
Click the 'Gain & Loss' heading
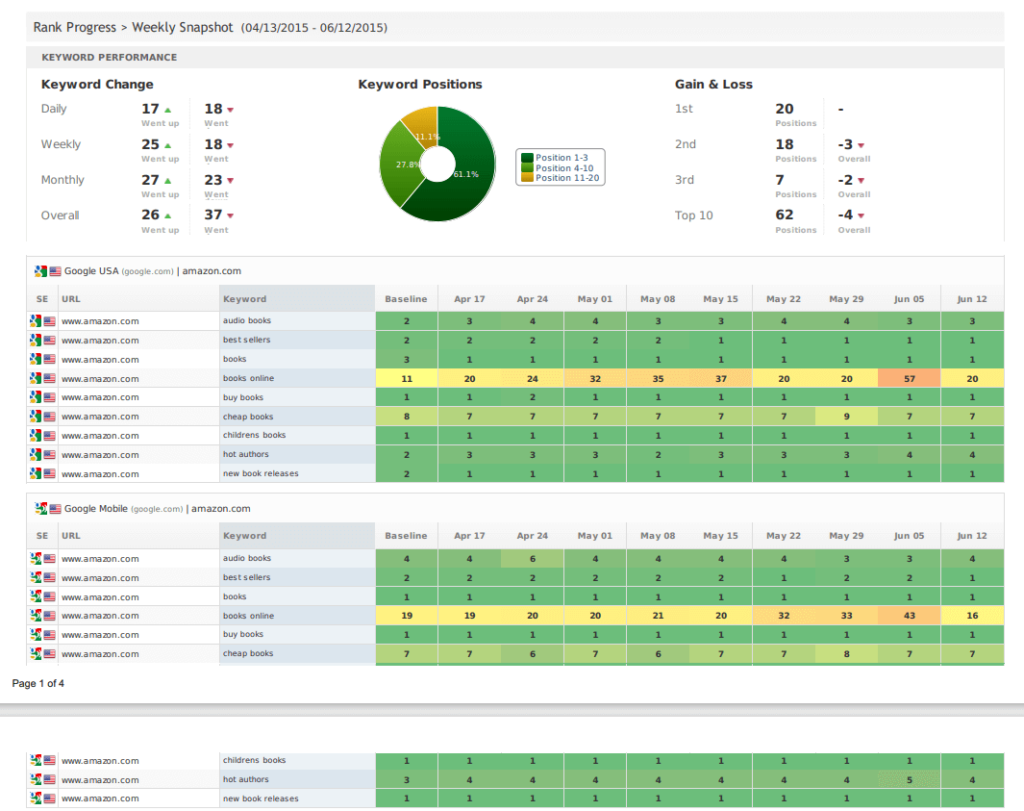click(x=714, y=84)
